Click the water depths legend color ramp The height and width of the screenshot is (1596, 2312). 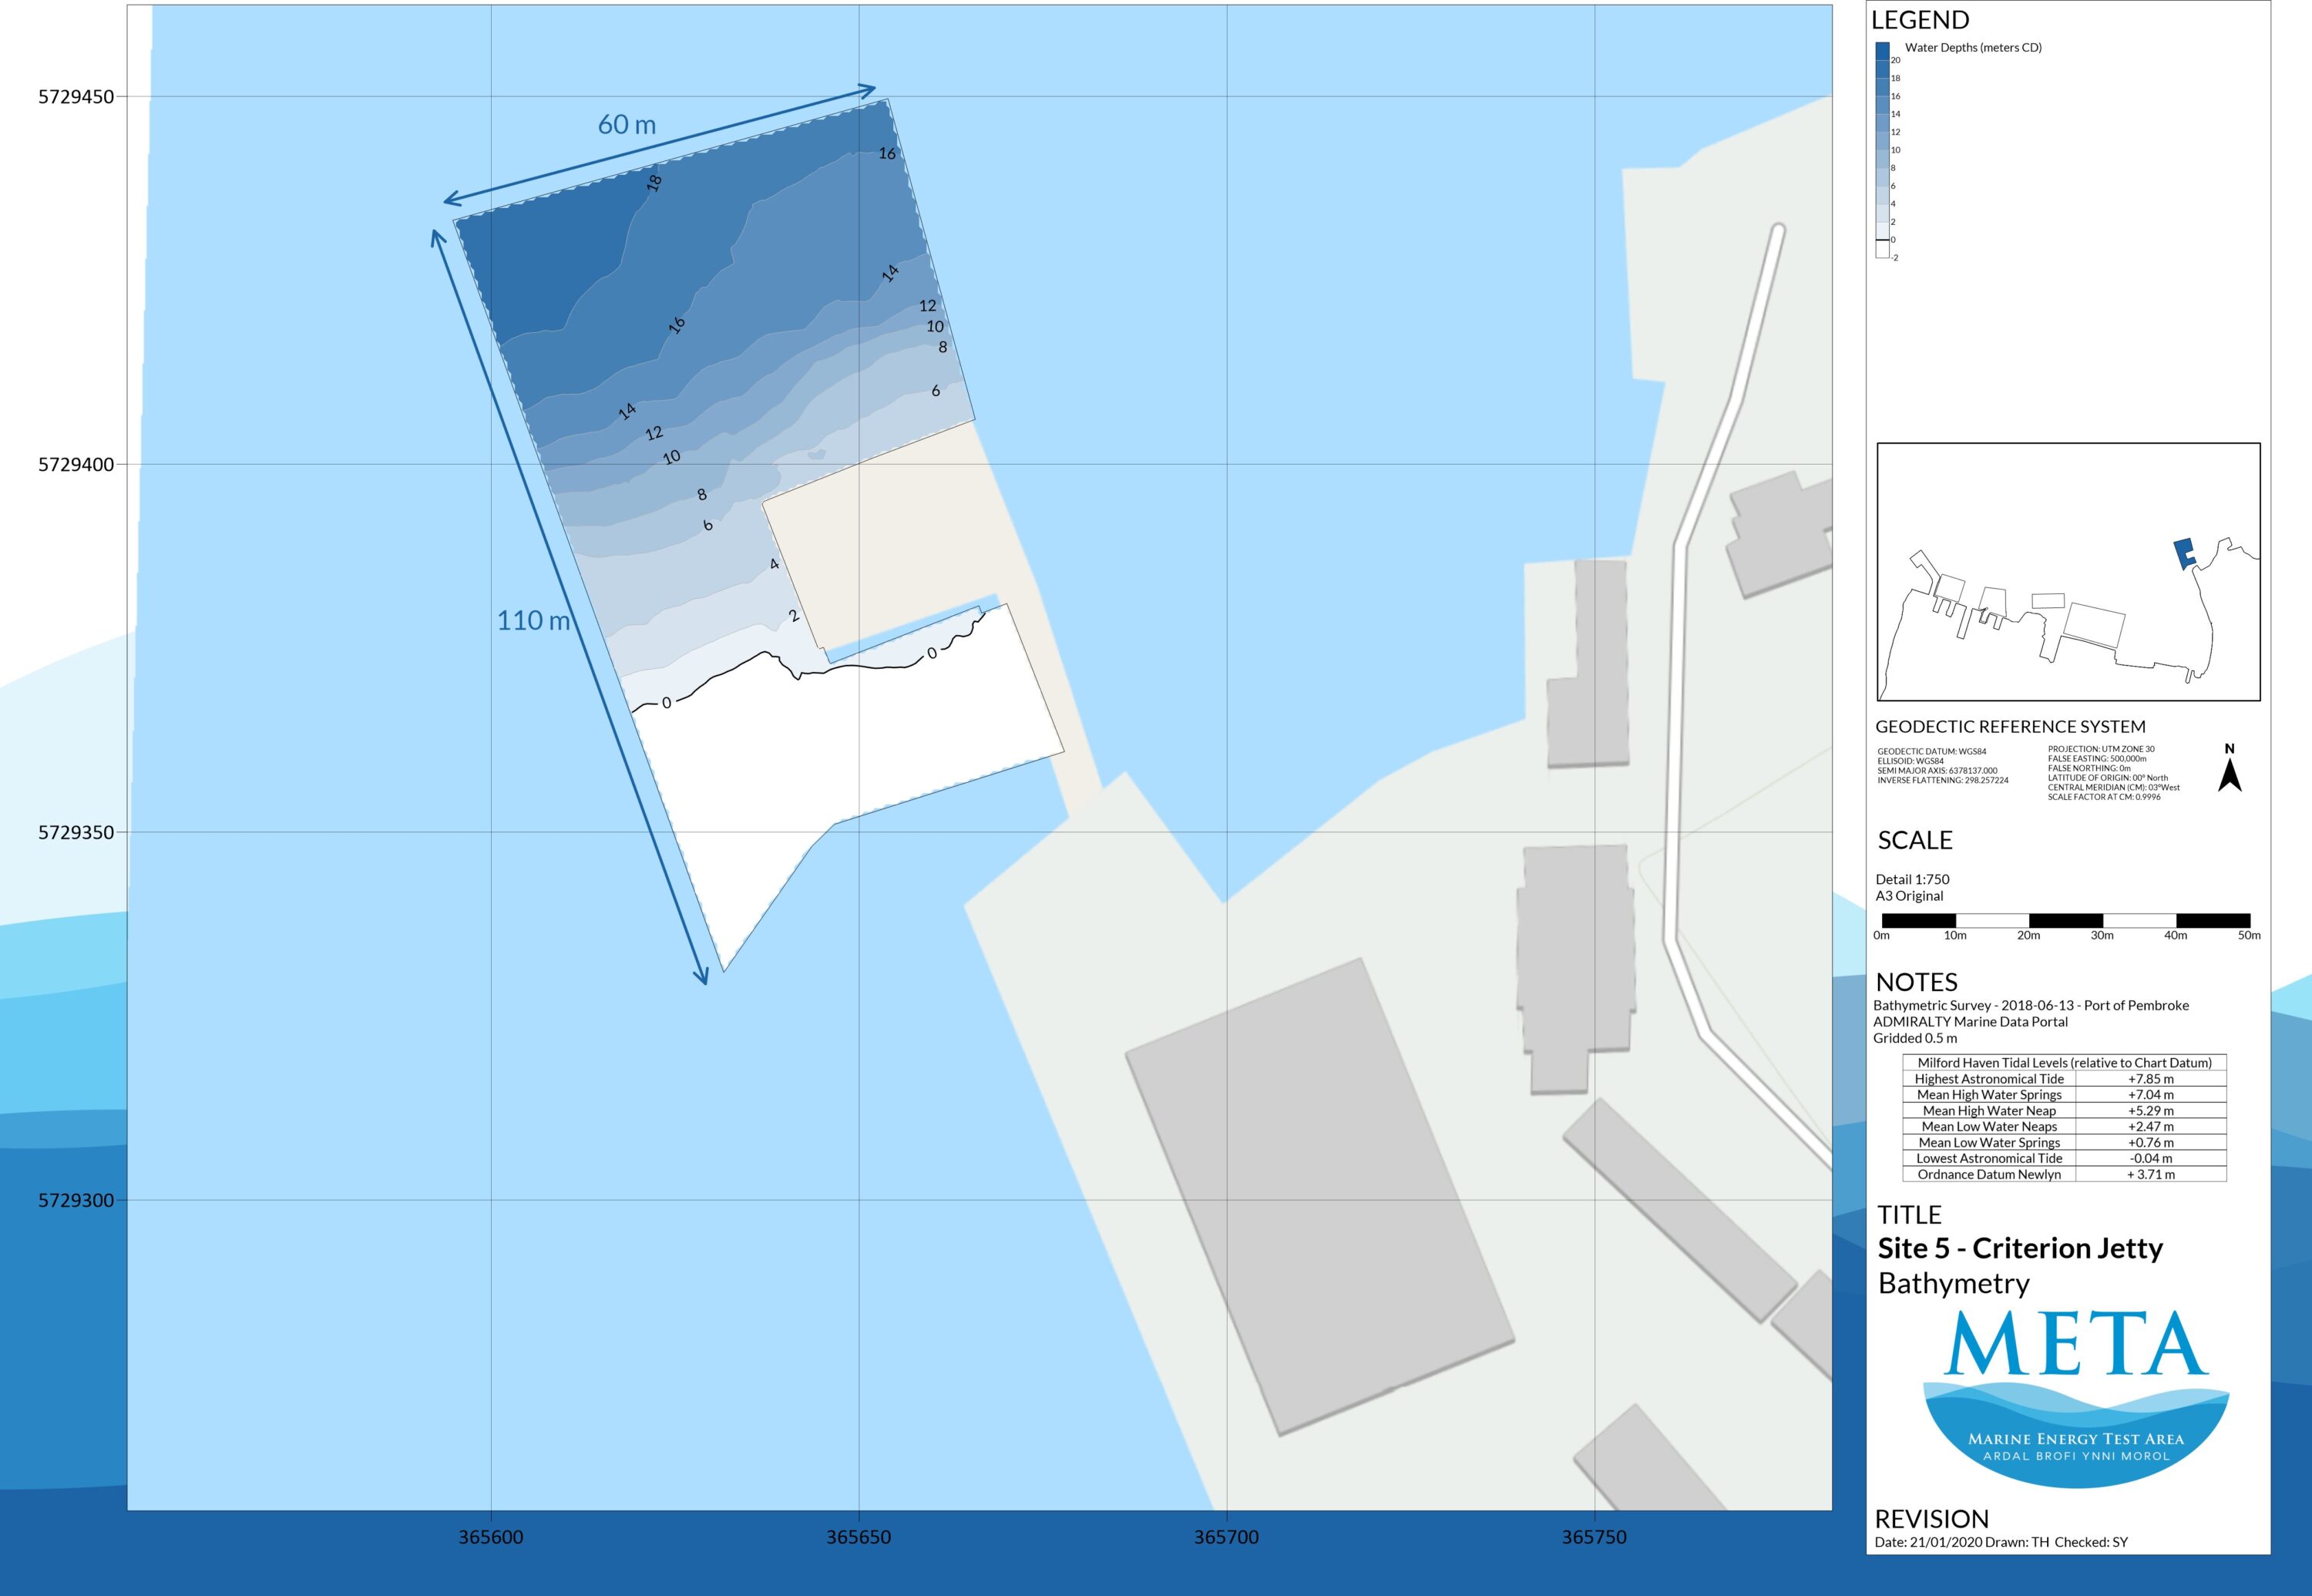coord(1882,150)
